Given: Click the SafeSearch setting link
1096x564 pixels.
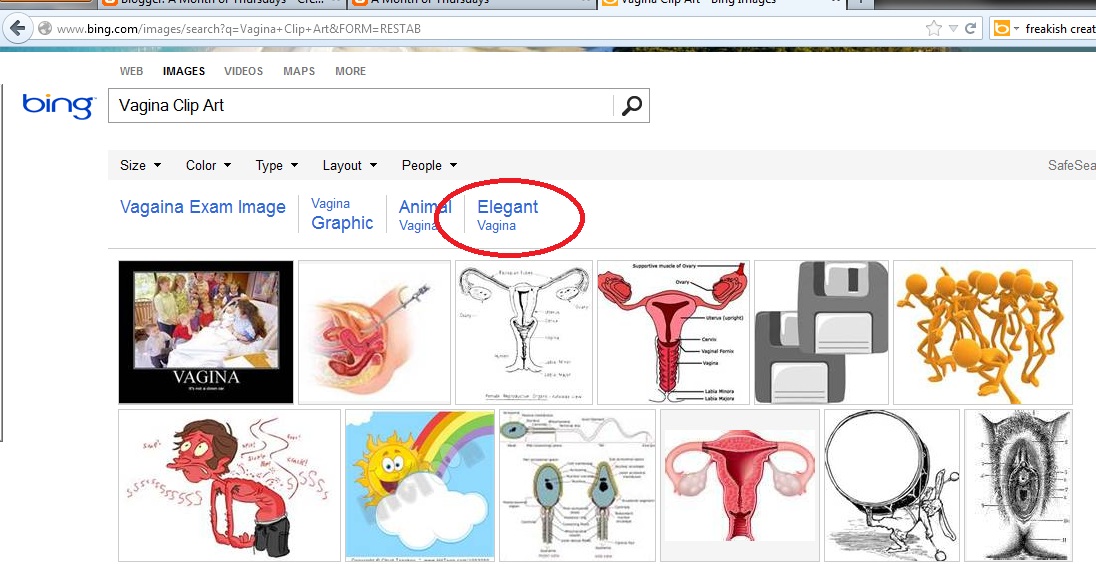Looking at the screenshot, I should pos(1072,166).
